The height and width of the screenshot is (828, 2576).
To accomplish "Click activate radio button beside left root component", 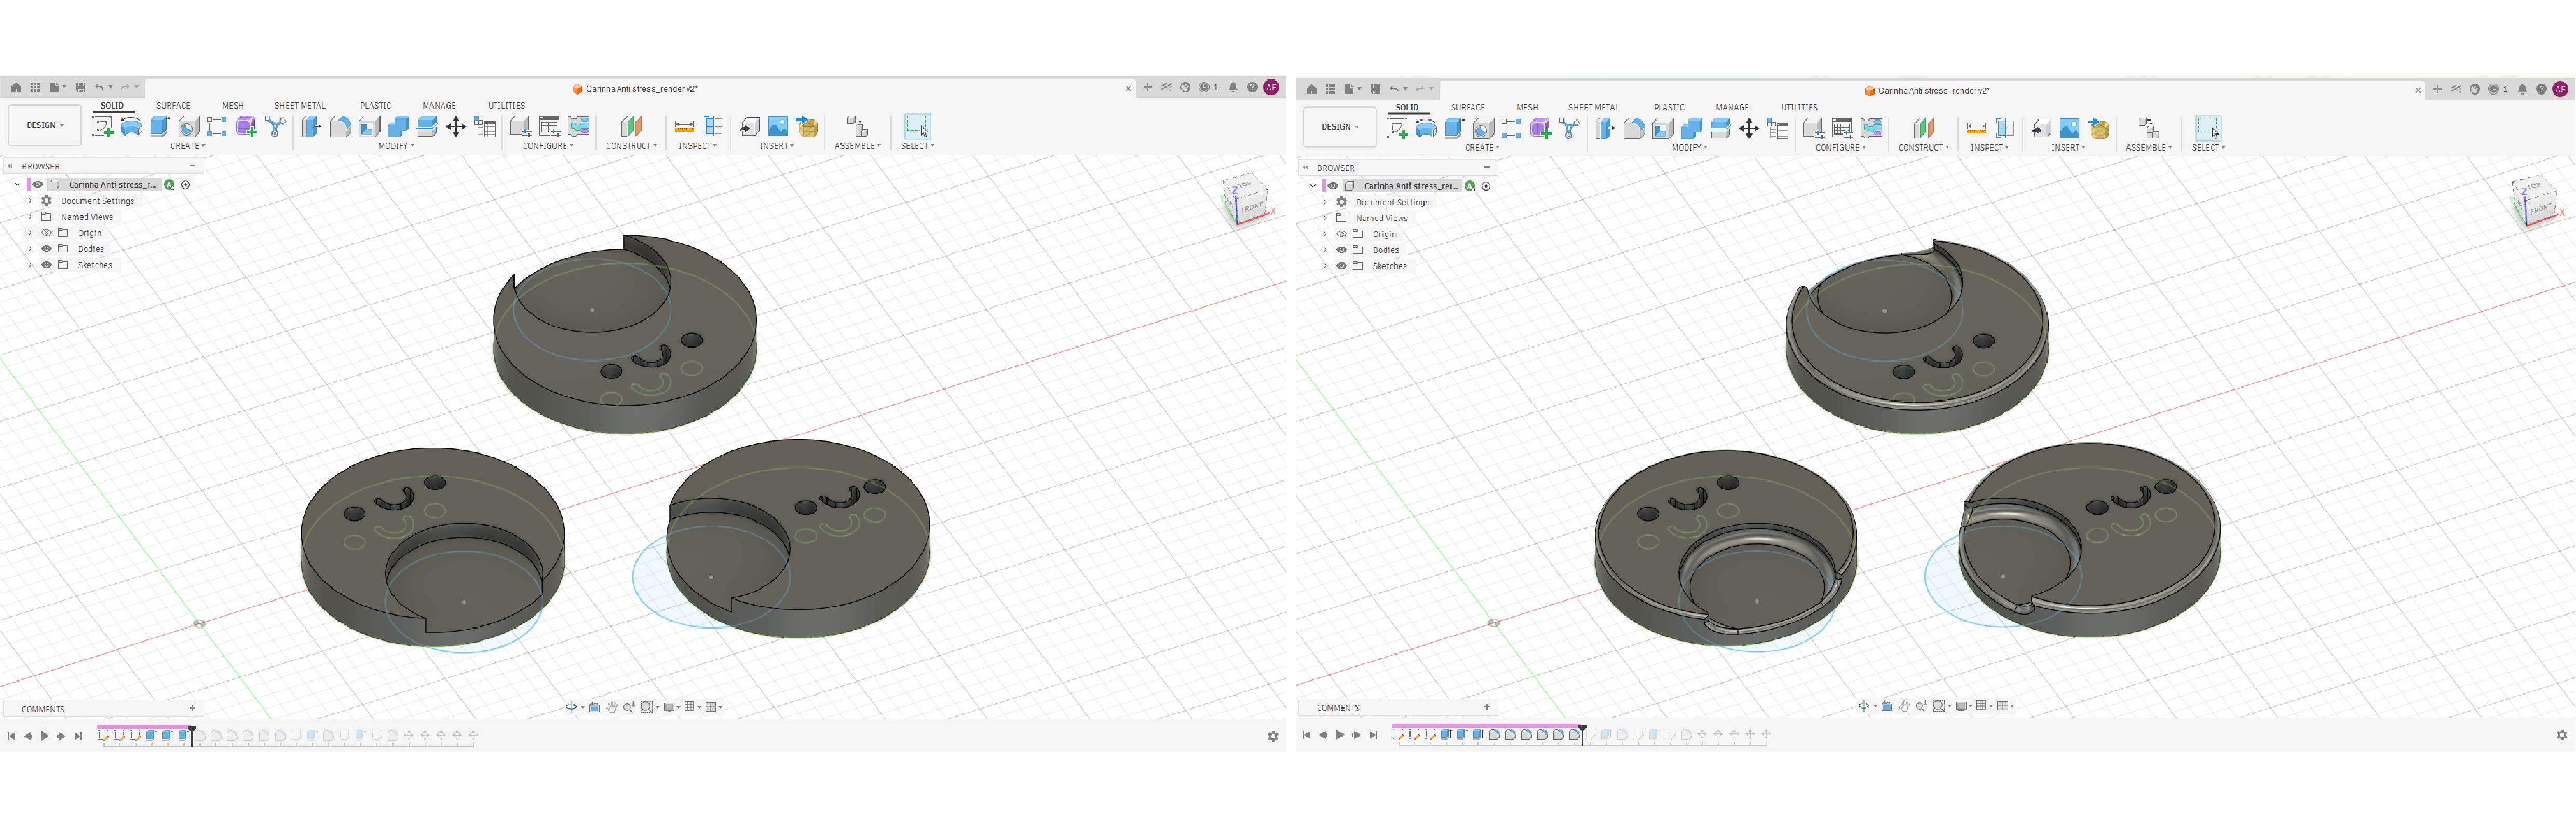I will 186,184.
